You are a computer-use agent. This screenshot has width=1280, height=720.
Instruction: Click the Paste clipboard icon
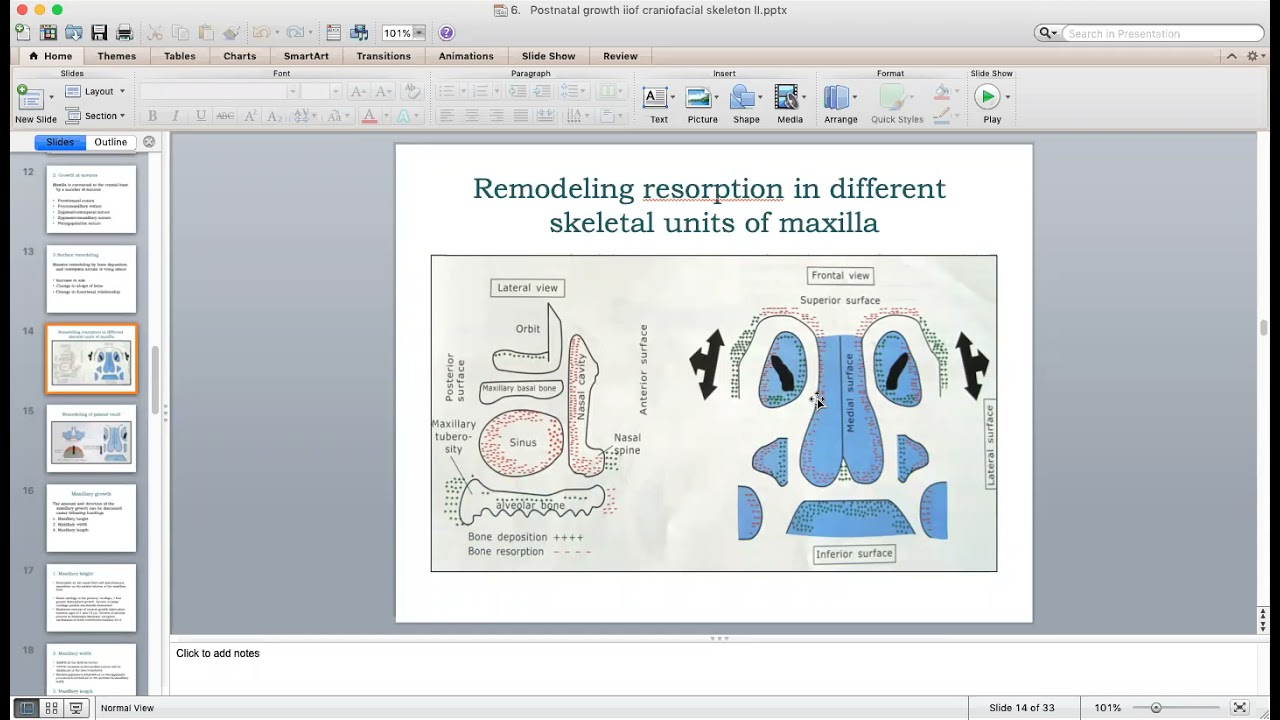[205, 33]
